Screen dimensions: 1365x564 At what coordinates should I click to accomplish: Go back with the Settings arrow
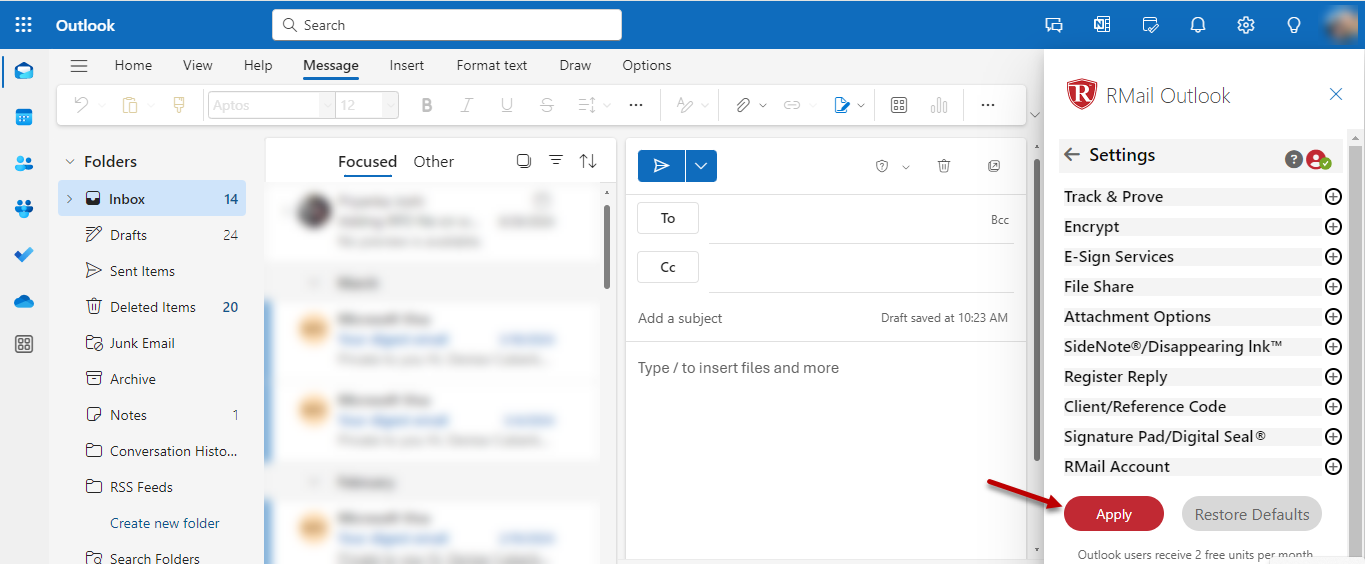[1073, 155]
